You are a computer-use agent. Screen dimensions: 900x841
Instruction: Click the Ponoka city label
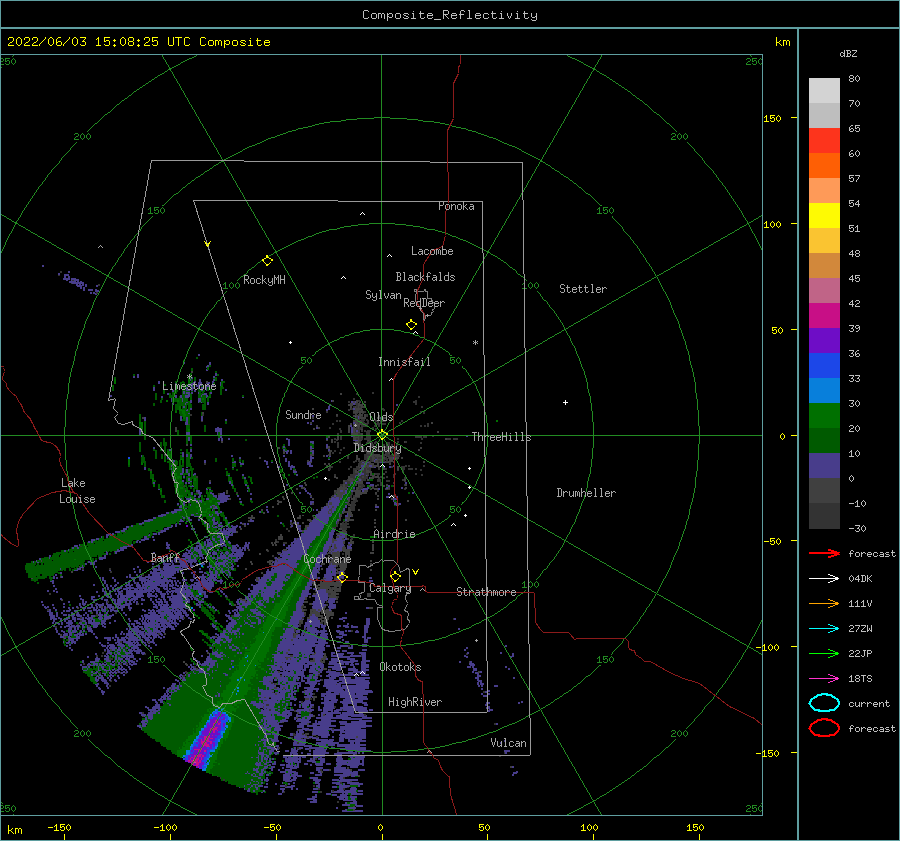(x=456, y=206)
